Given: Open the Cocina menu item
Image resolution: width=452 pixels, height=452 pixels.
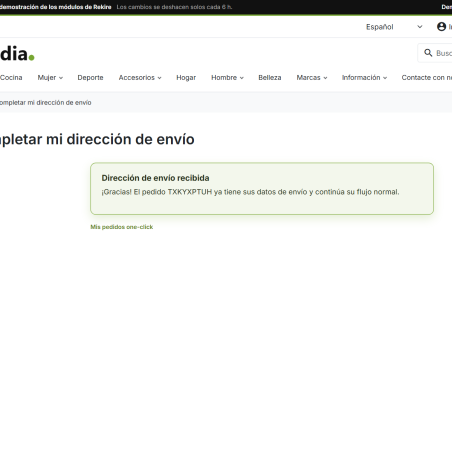Looking at the screenshot, I should (x=11, y=77).
